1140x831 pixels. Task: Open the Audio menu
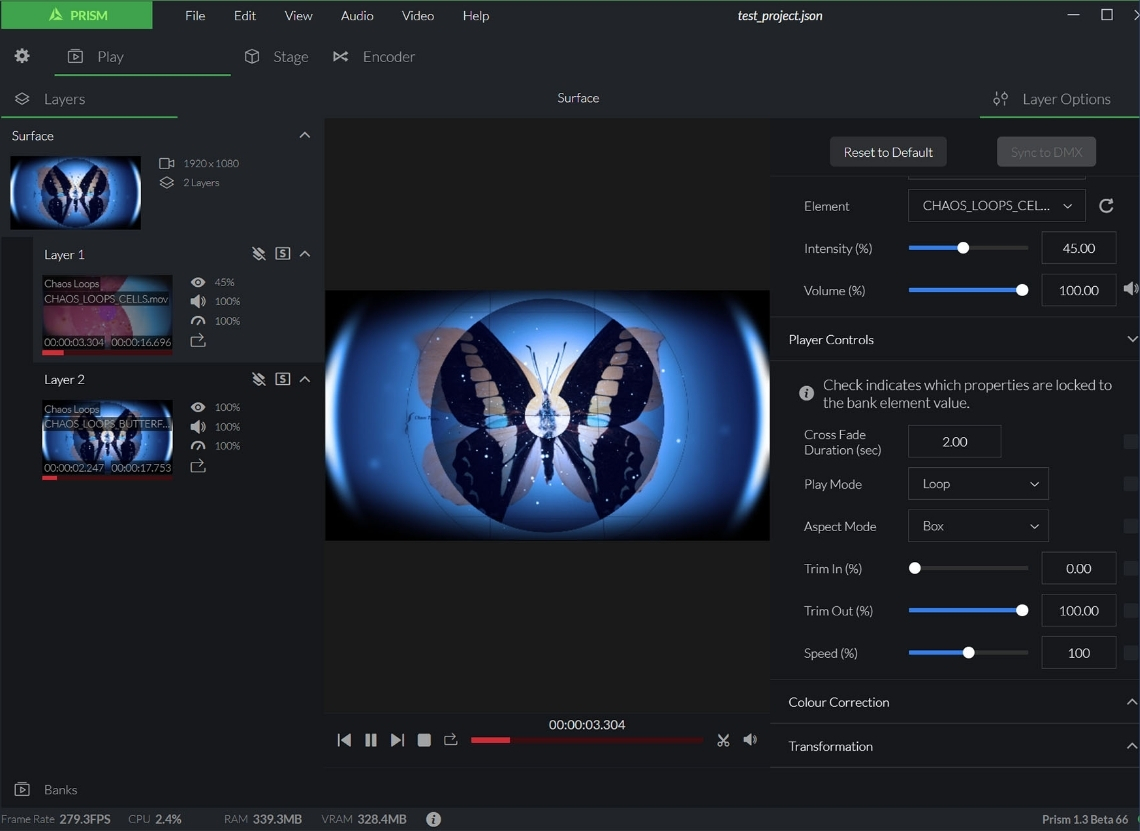tap(357, 15)
